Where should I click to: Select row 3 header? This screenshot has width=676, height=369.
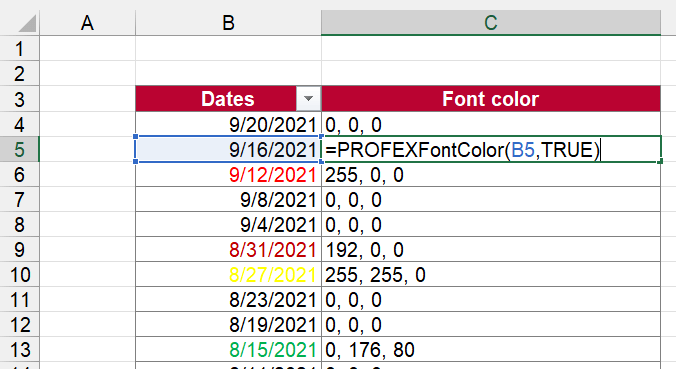(19, 99)
